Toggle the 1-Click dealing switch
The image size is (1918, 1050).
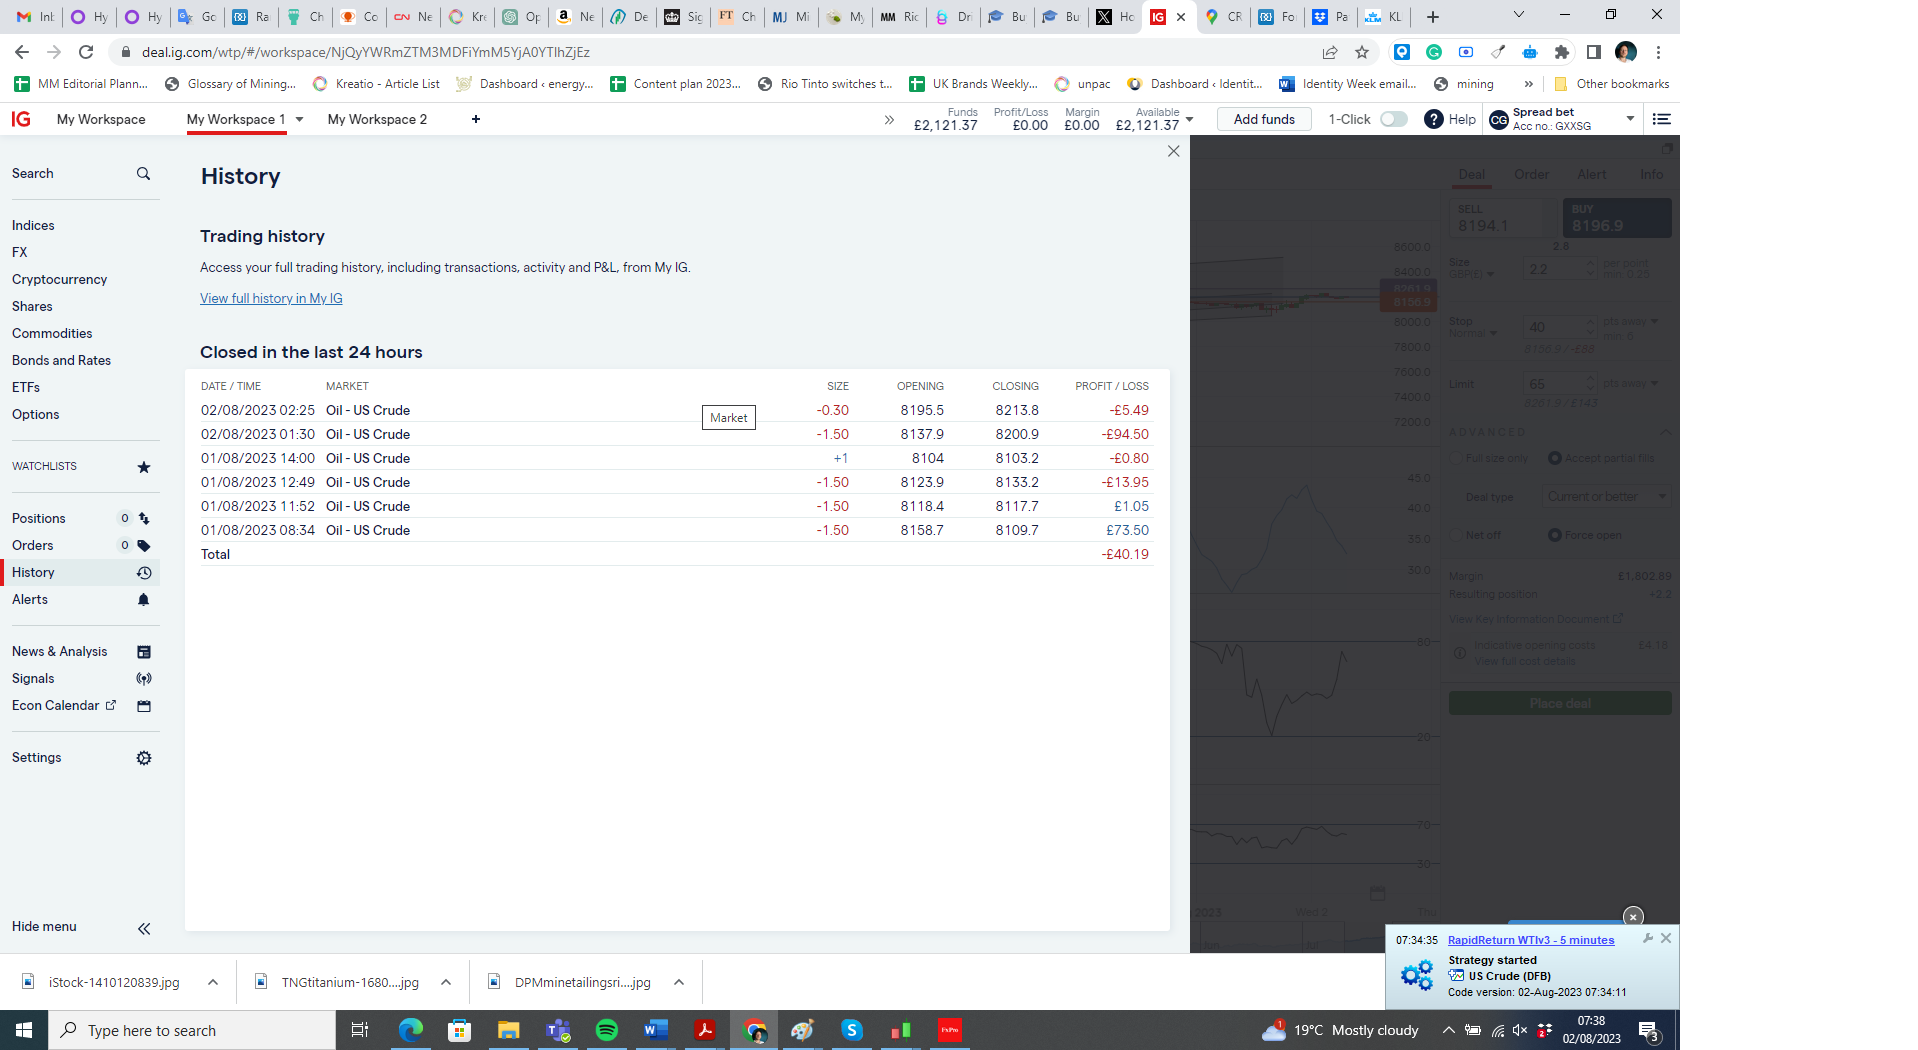tap(1394, 119)
